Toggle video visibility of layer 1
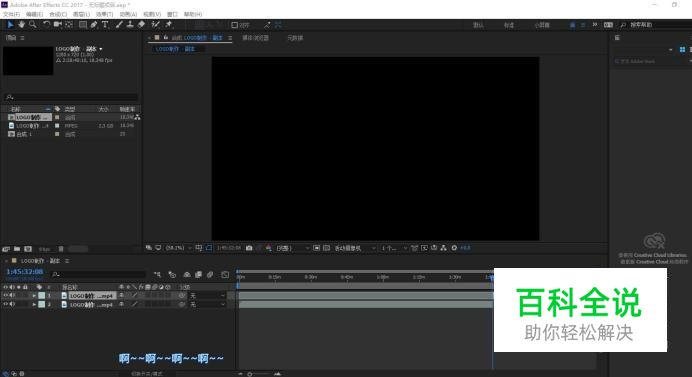 (x=5, y=295)
